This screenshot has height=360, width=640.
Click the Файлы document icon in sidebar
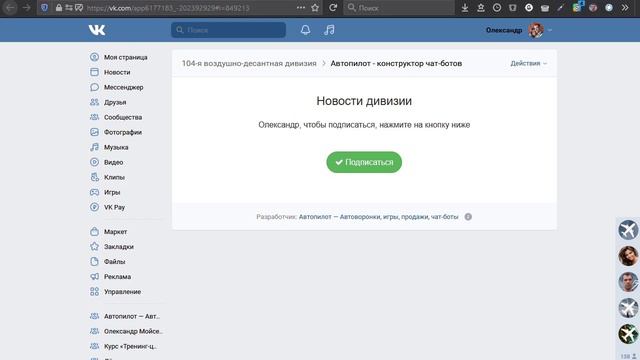(x=94, y=262)
